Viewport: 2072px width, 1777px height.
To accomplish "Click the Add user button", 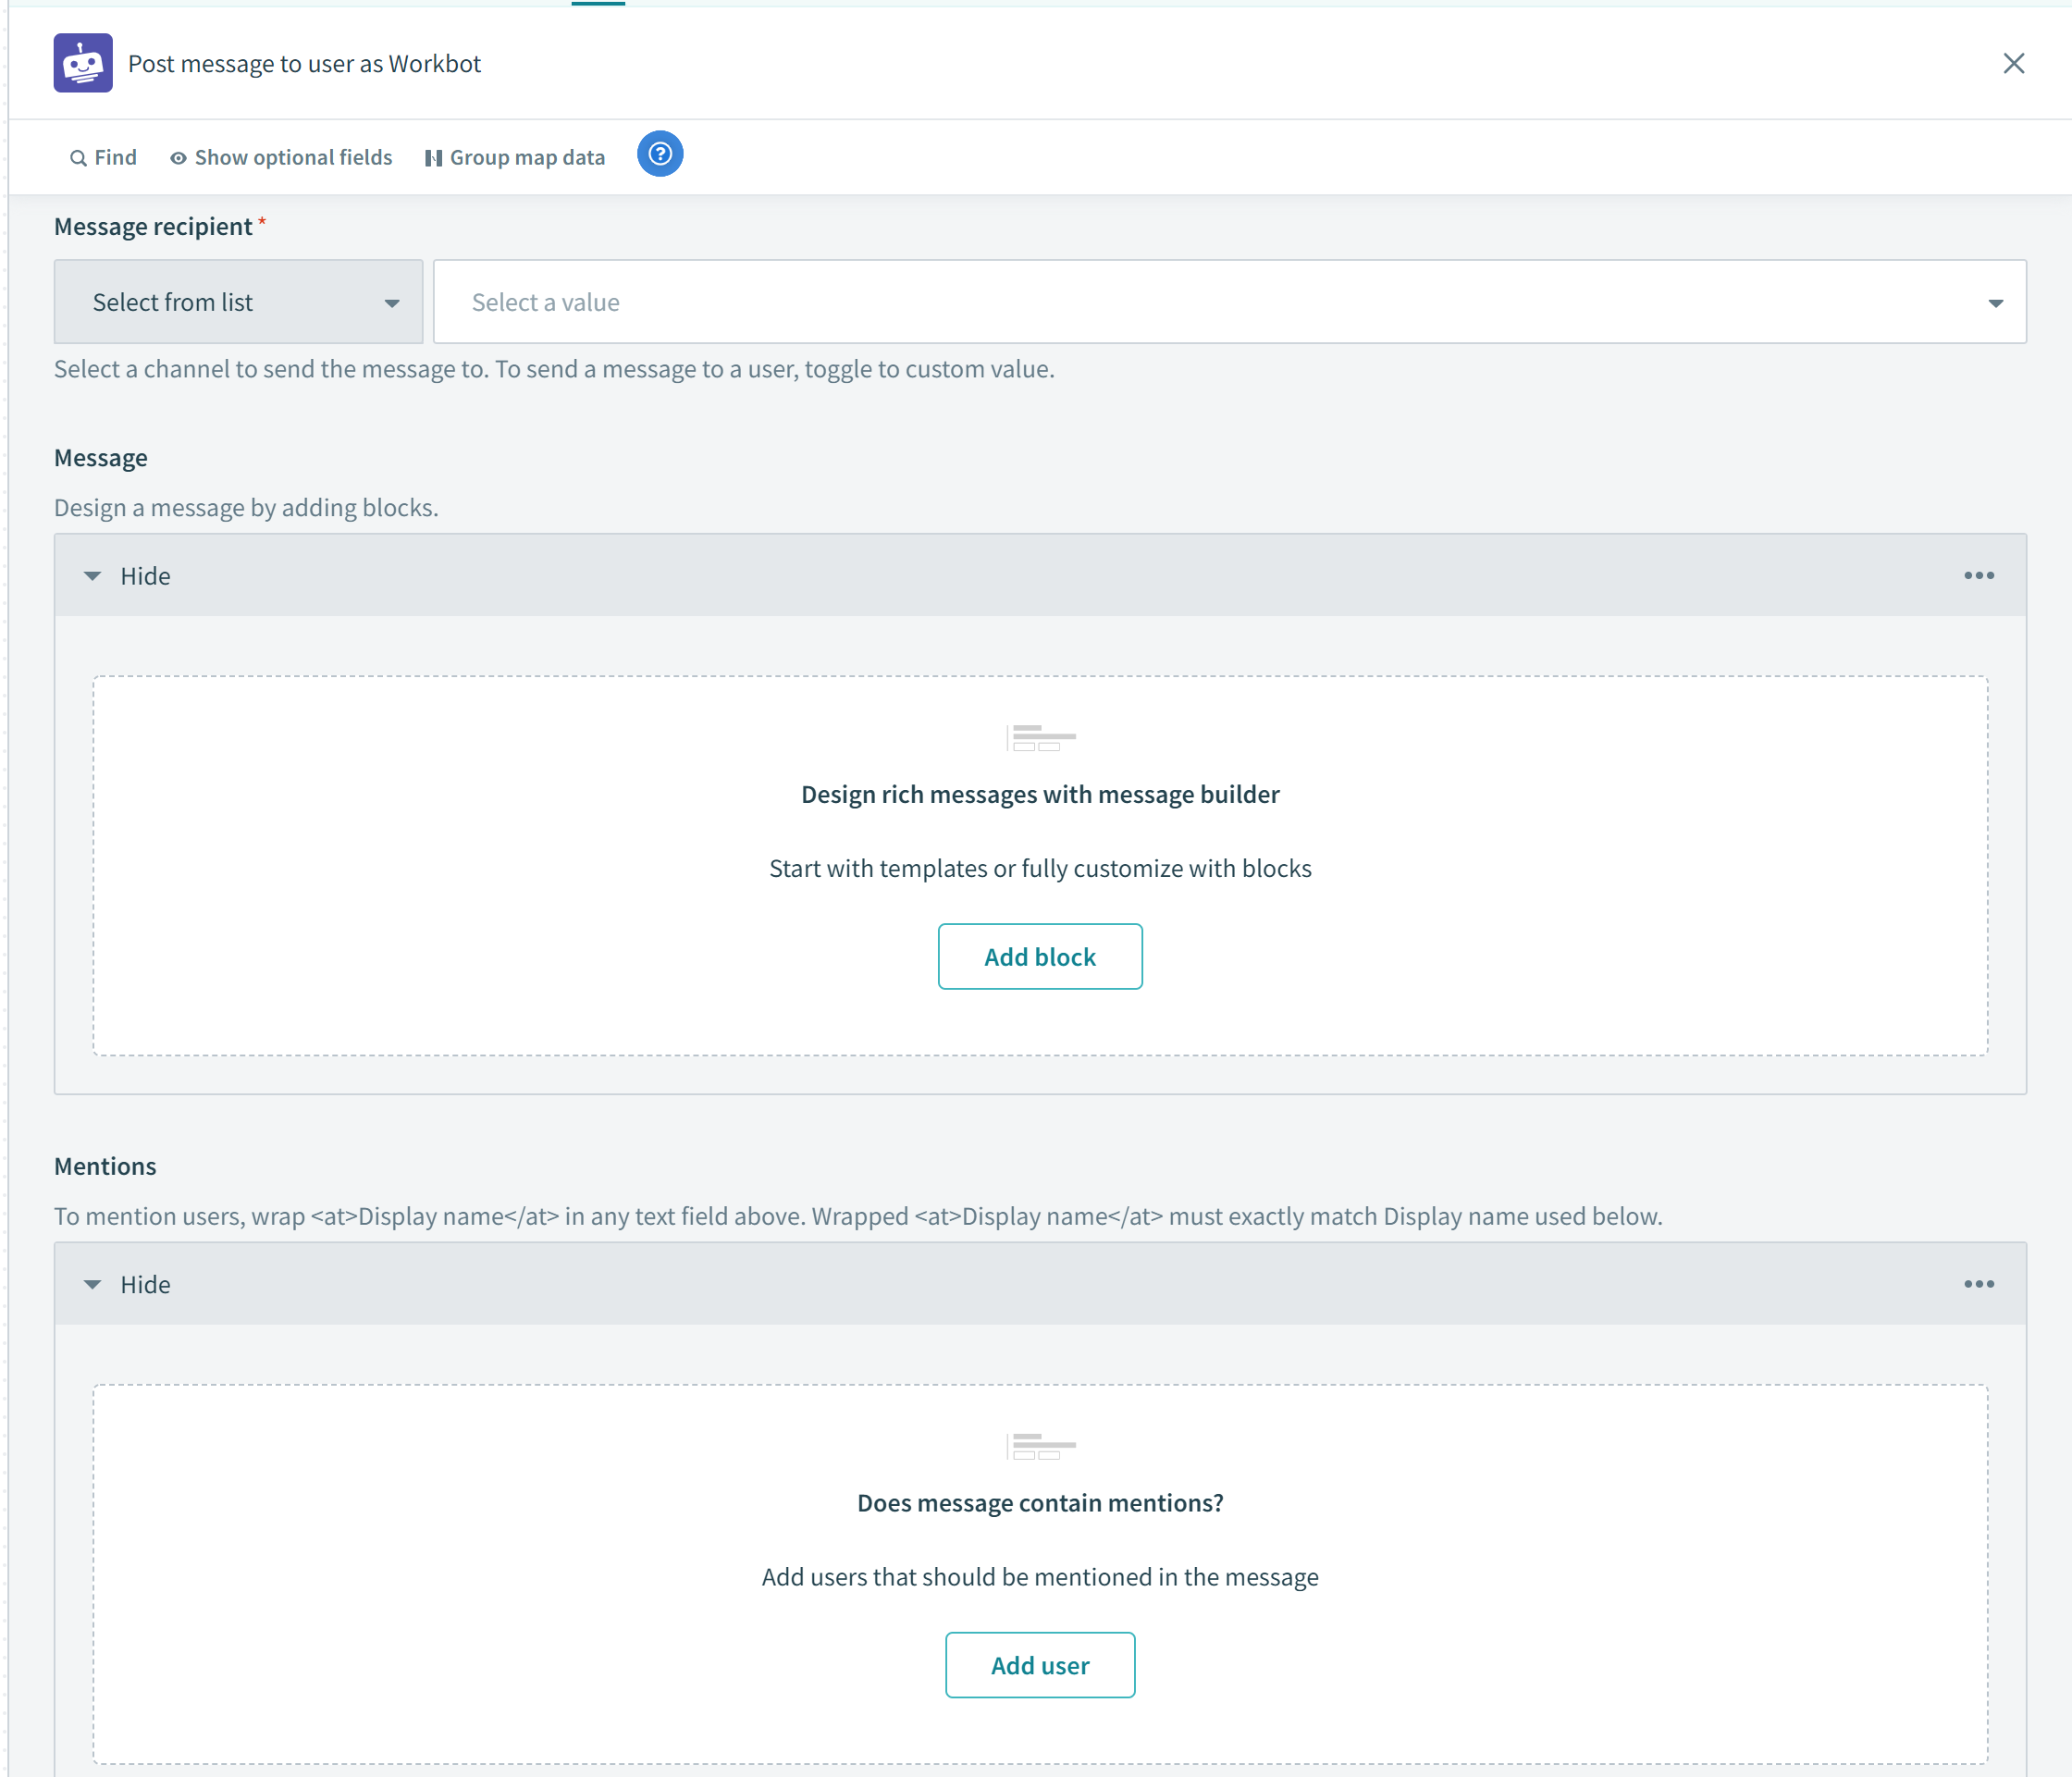I will tap(1040, 1664).
